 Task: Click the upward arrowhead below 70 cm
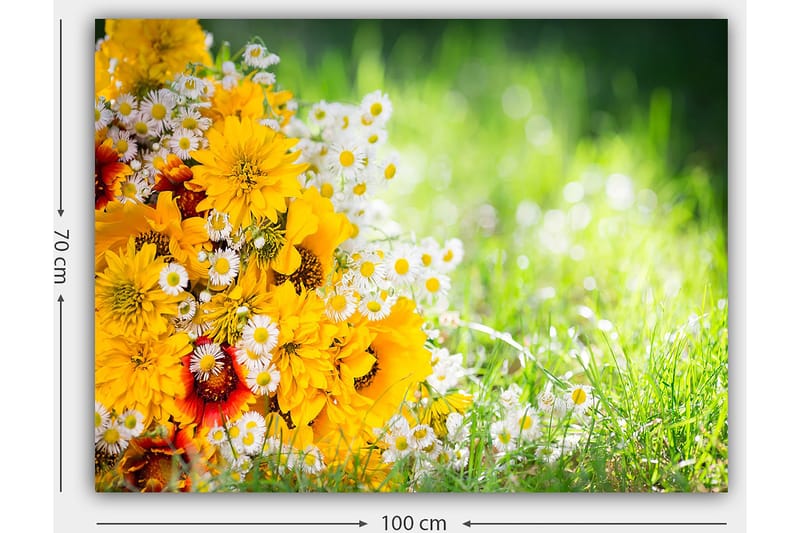(61, 300)
